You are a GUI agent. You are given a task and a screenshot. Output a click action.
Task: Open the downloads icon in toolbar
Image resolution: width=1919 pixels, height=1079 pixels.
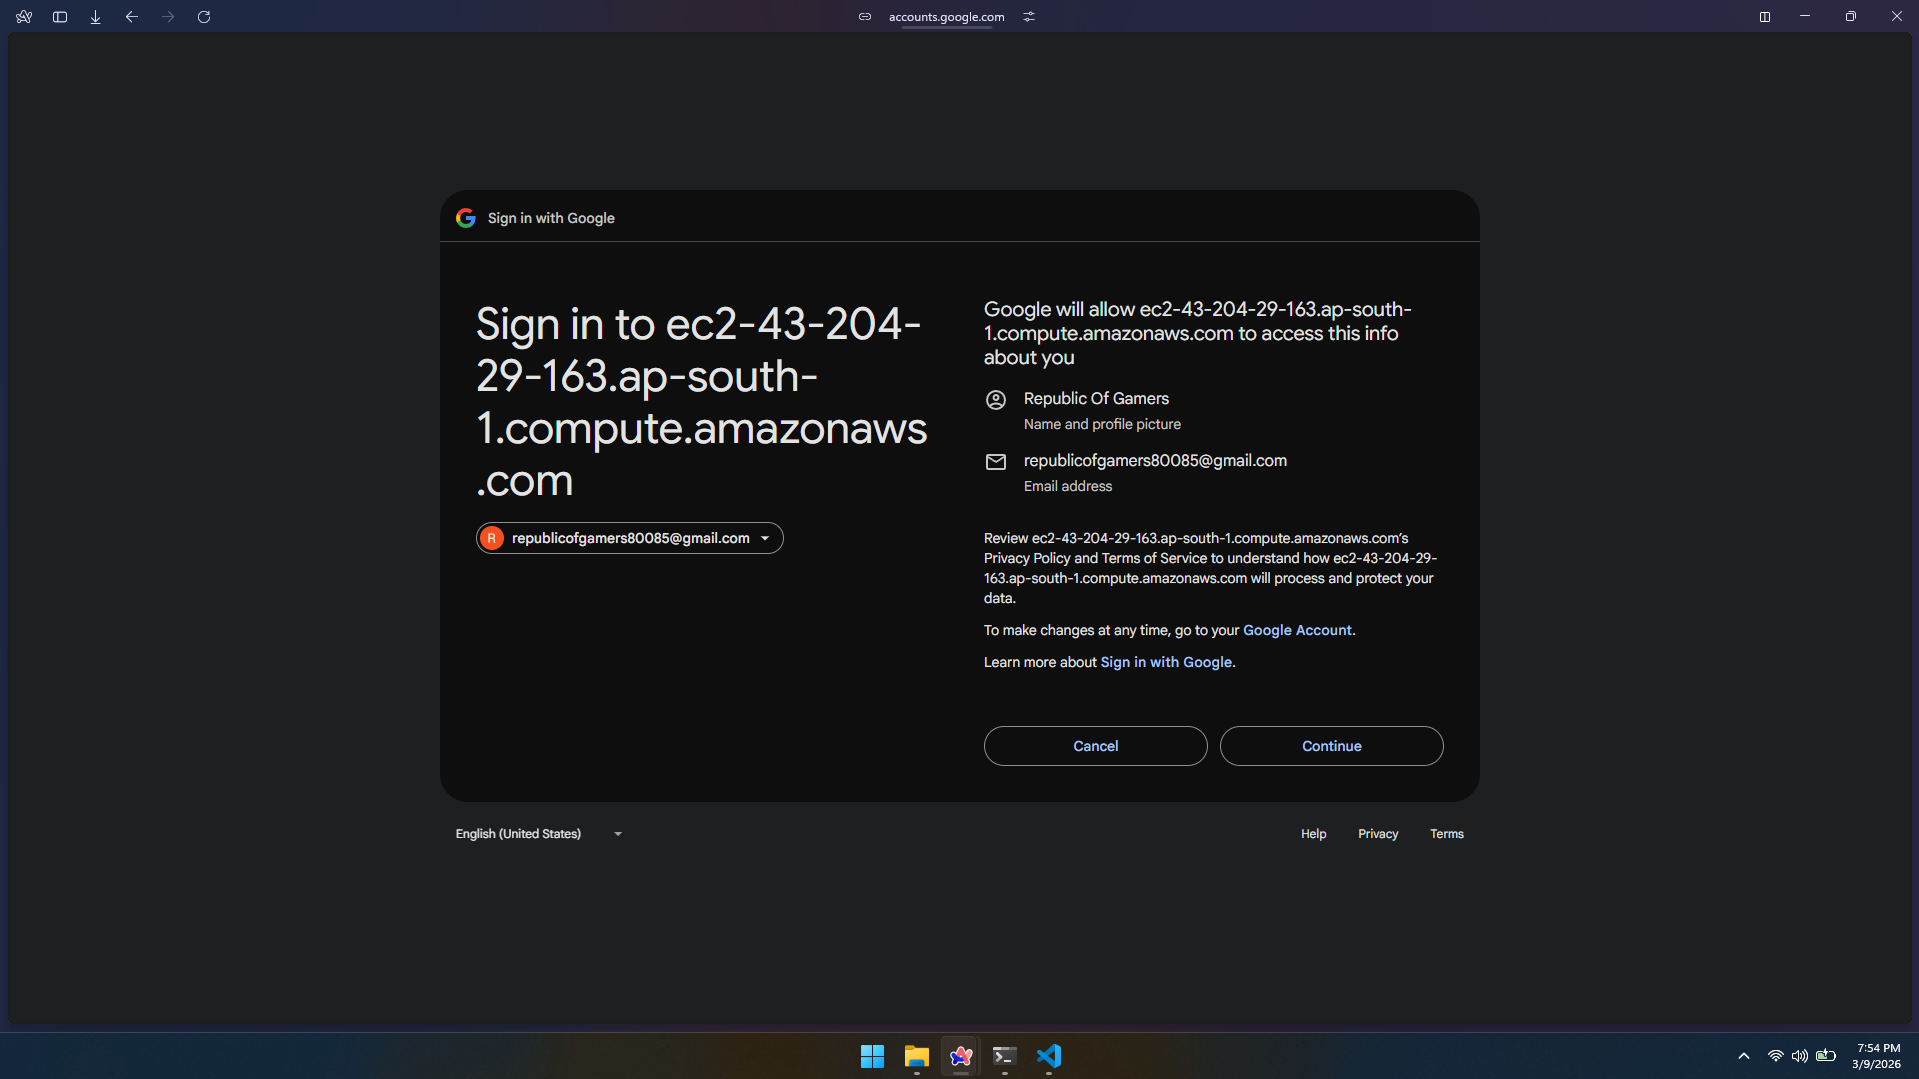coord(96,17)
